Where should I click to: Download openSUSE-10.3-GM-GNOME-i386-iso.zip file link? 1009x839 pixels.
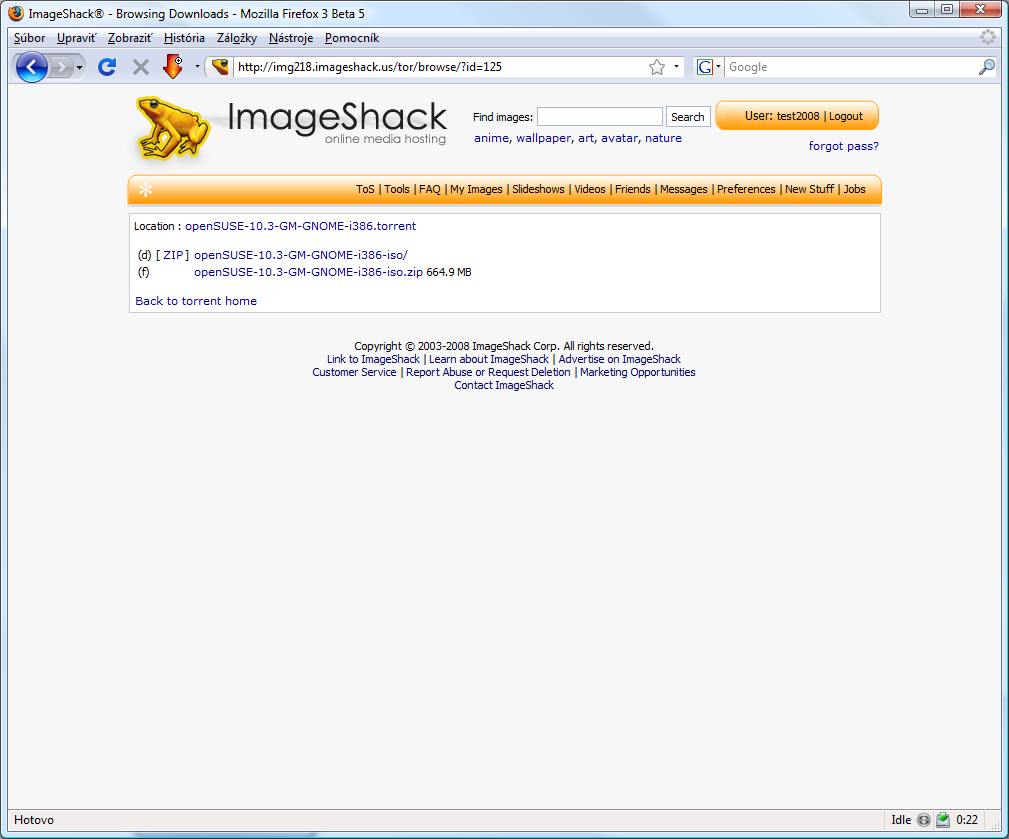tap(308, 272)
